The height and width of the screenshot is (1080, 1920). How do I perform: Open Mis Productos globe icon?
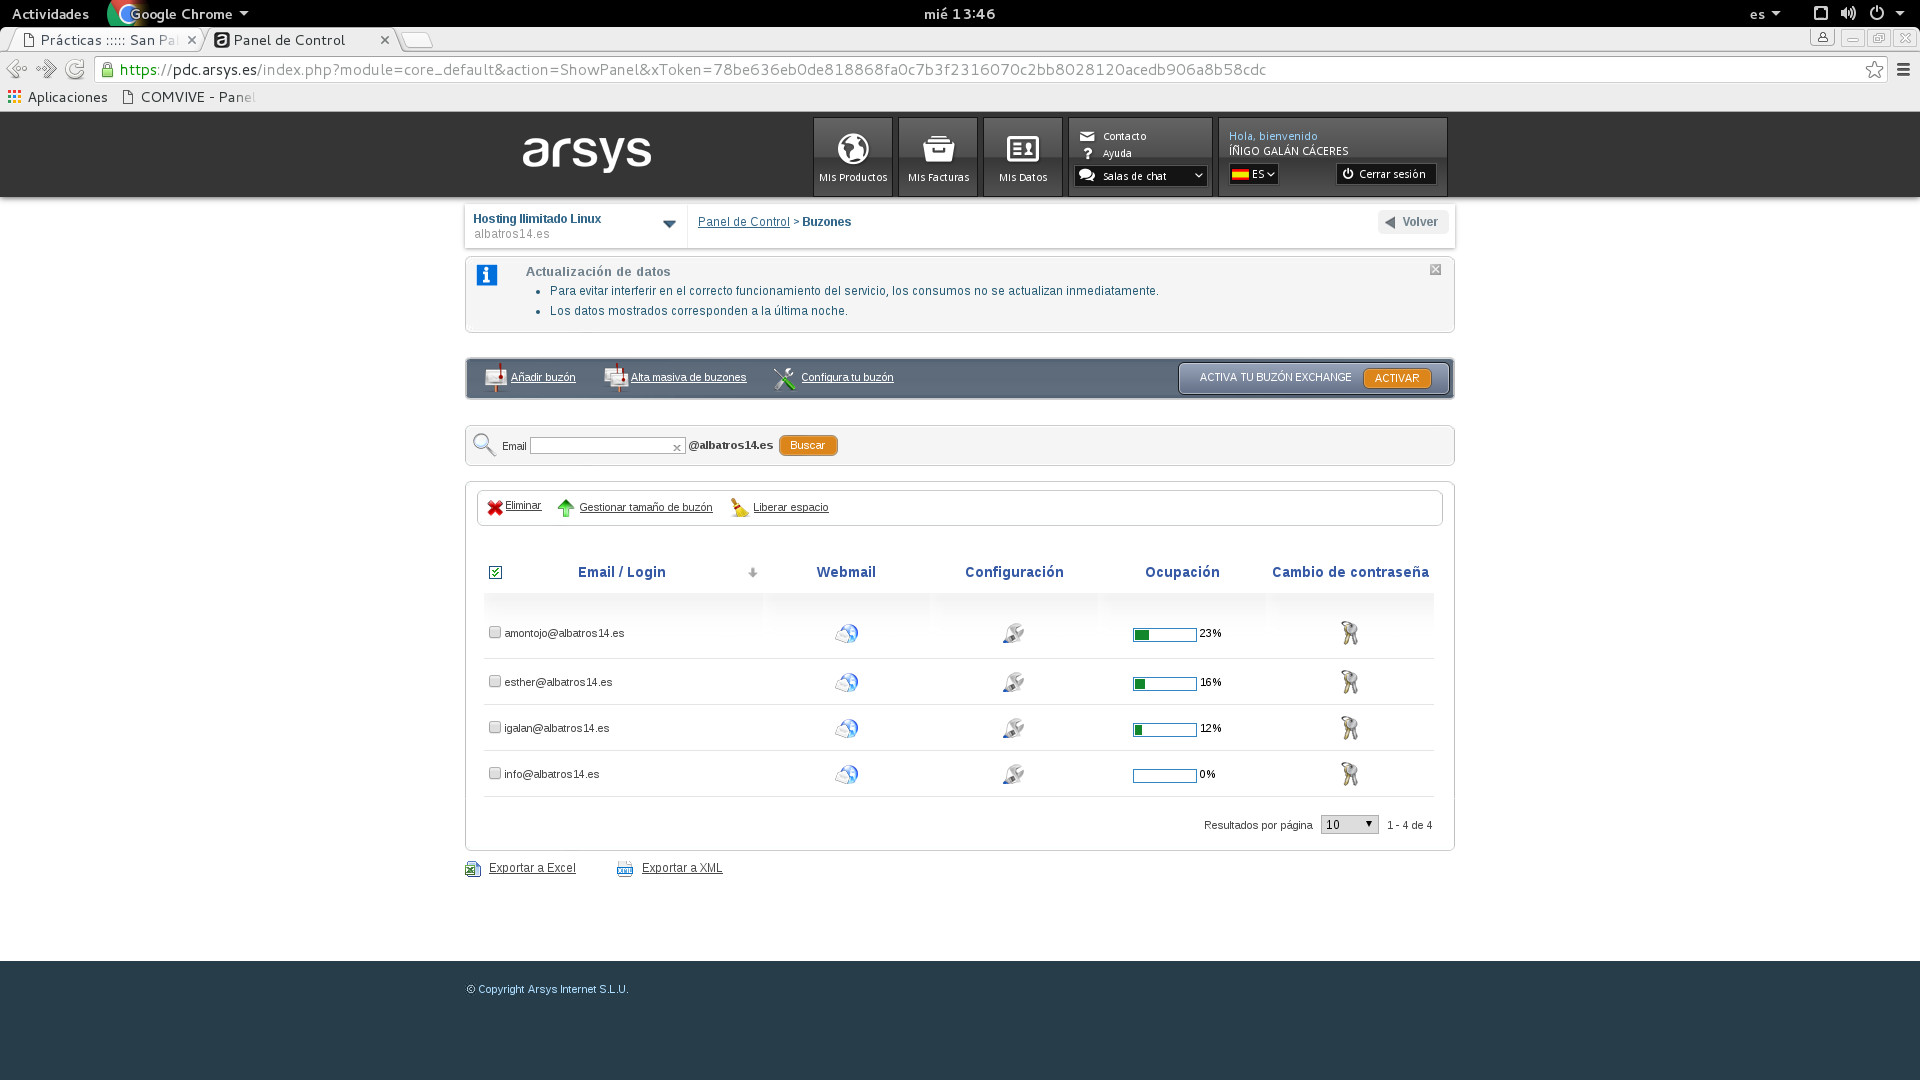[x=852, y=150]
